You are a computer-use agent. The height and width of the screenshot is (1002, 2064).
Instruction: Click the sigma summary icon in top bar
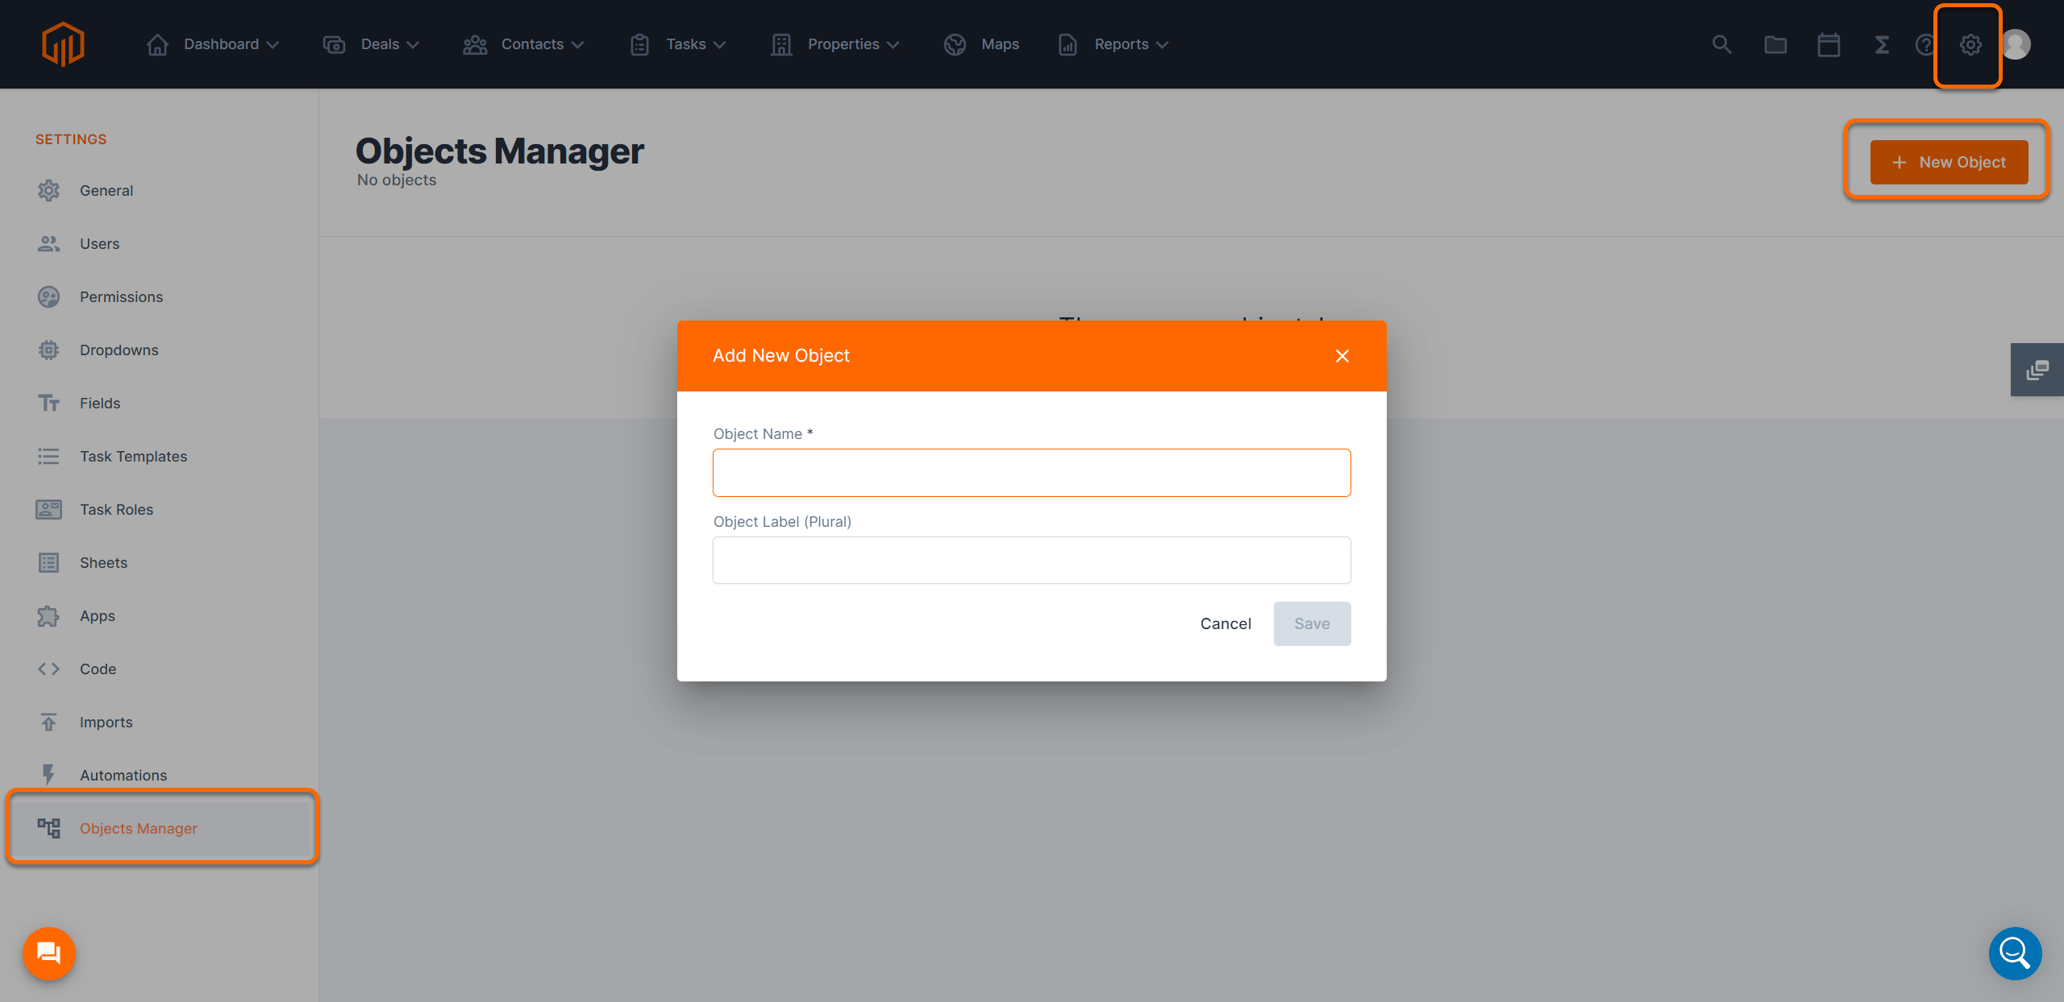pyautogui.click(x=1881, y=44)
